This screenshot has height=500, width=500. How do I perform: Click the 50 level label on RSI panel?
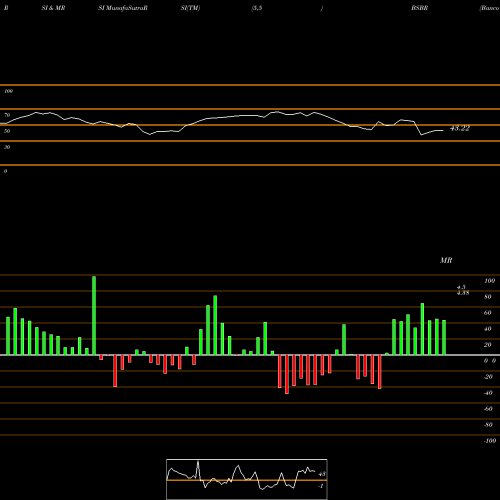pyautogui.click(x=7, y=131)
